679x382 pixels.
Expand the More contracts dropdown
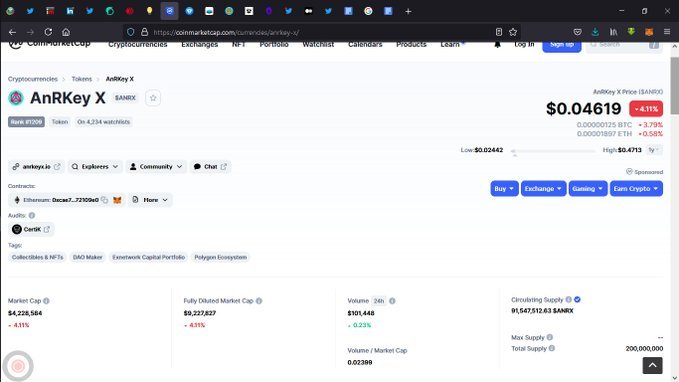click(150, 200)
